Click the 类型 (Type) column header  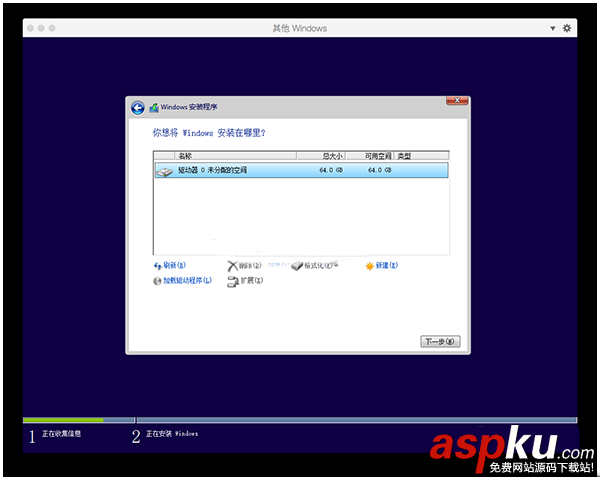point(421,156)
